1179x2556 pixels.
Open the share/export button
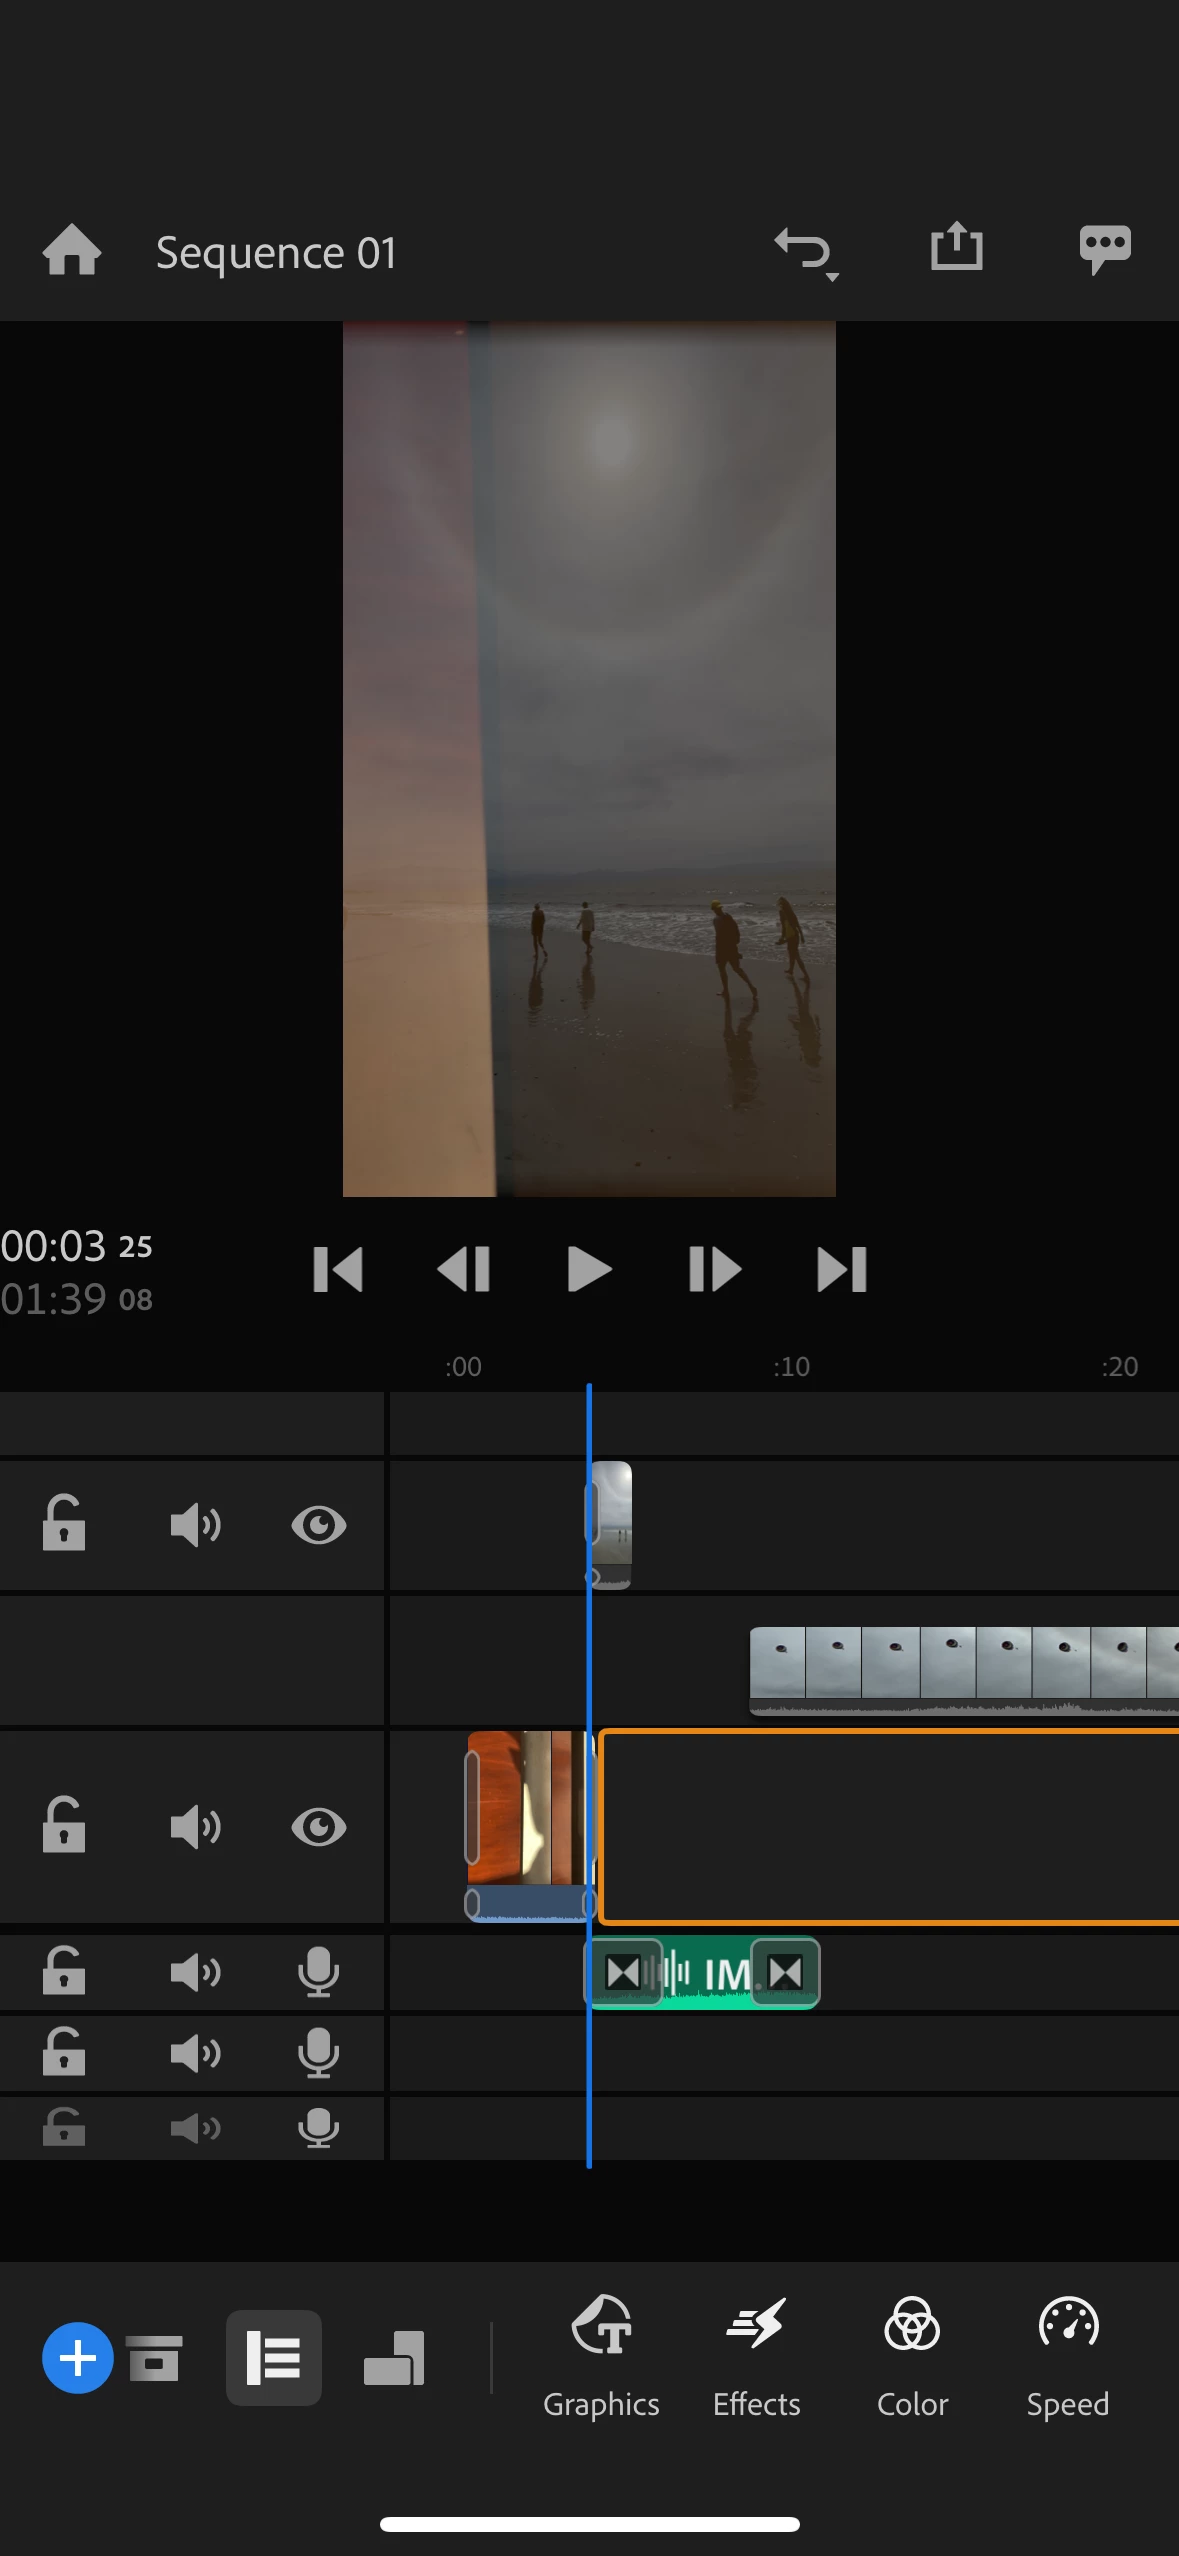click(x=957, y=246)
